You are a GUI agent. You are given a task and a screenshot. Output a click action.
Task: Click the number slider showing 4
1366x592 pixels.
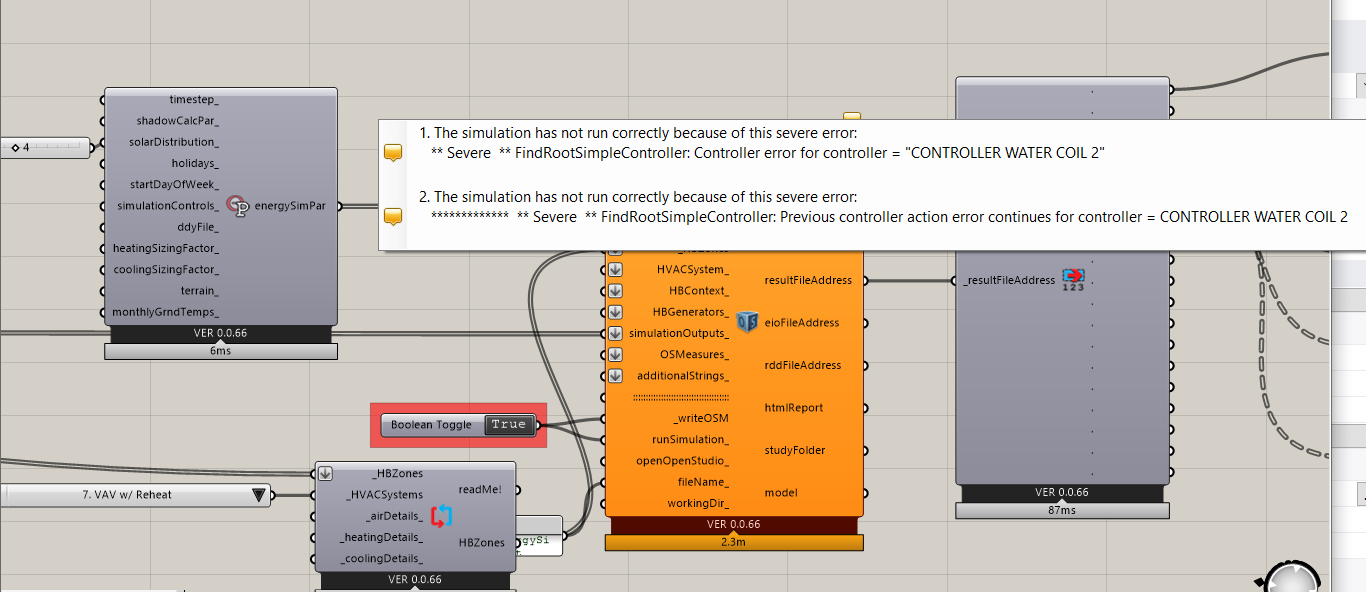click(46, 148)
